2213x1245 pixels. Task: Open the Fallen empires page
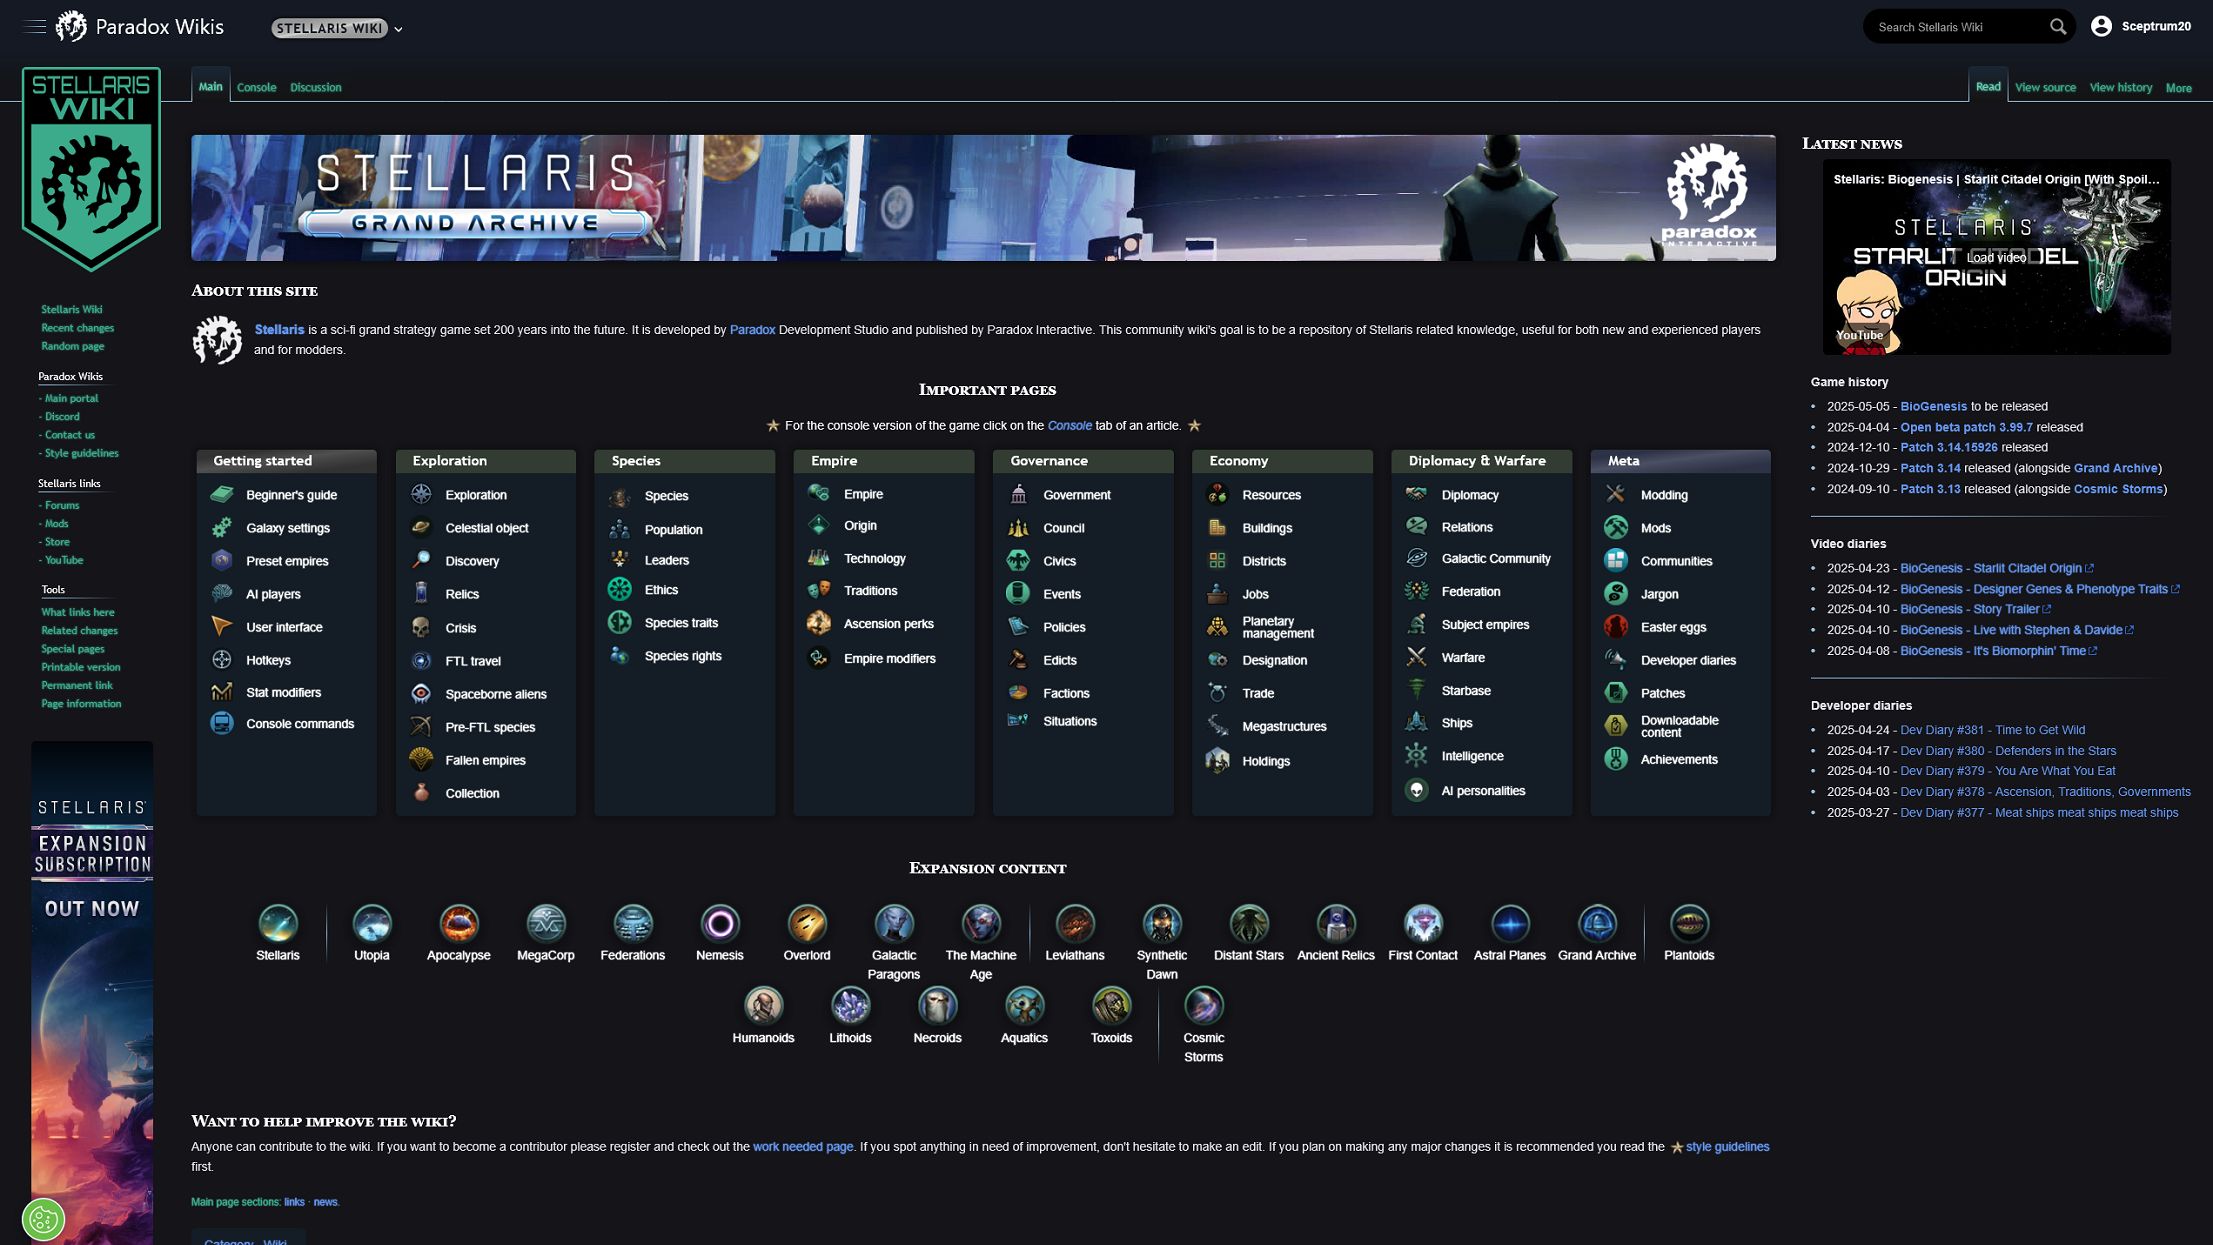[x=485, y=761]
